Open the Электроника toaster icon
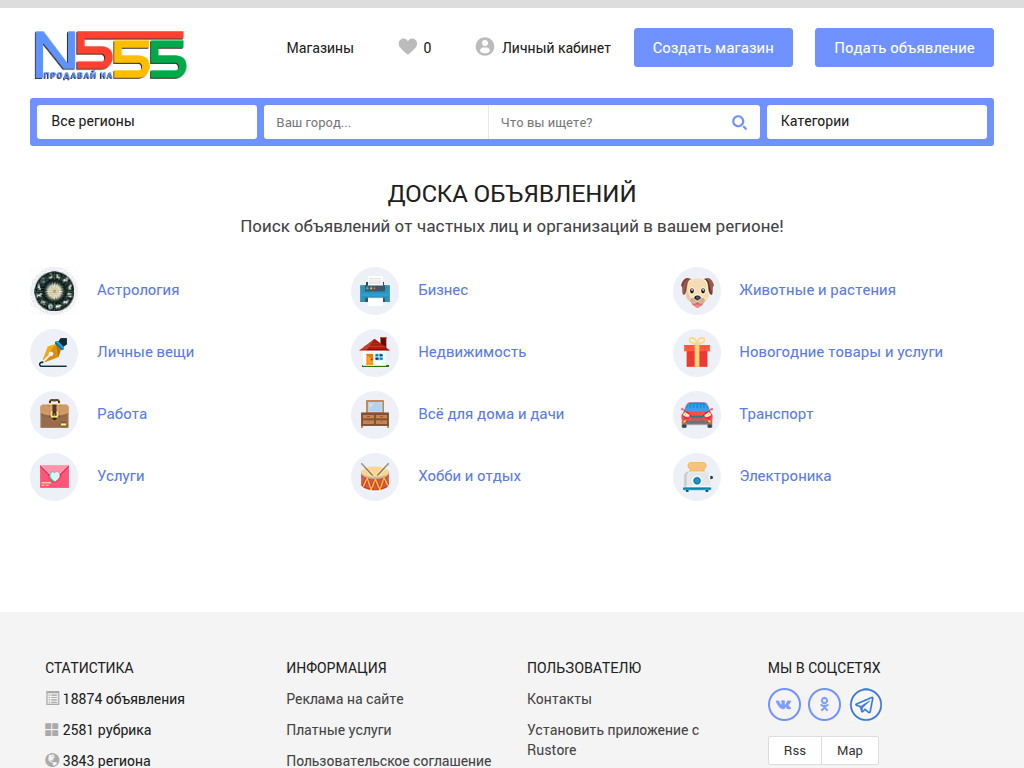Screen dimensions: 1024x768 coord(696,476)
